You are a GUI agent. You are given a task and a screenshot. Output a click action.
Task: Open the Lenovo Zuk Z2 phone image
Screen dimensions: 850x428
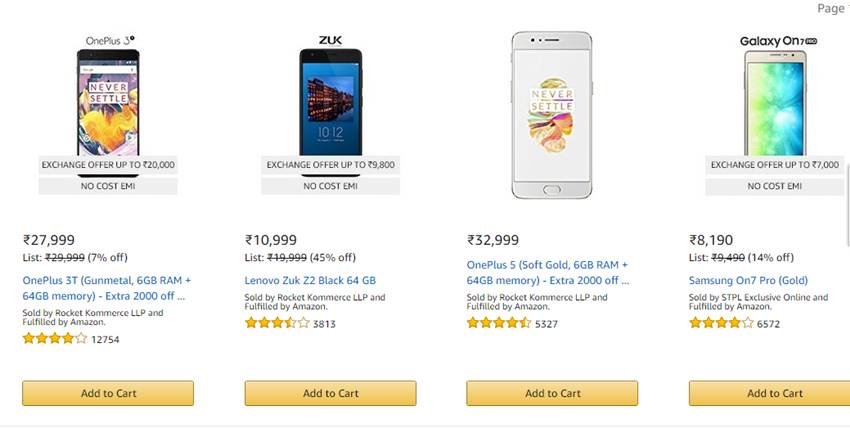[330, 100]
